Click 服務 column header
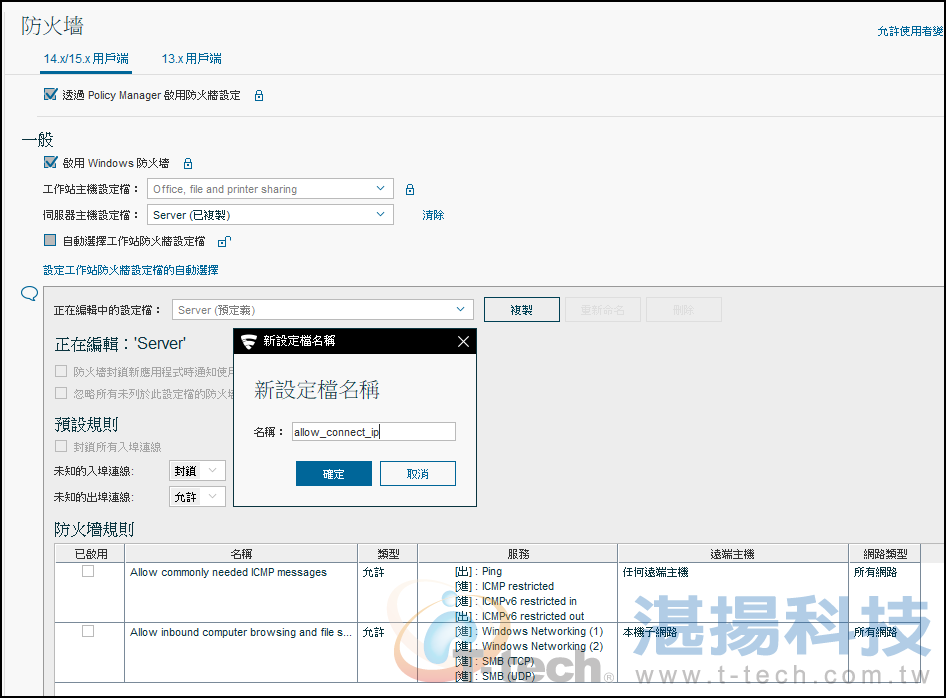 [518, 553]
